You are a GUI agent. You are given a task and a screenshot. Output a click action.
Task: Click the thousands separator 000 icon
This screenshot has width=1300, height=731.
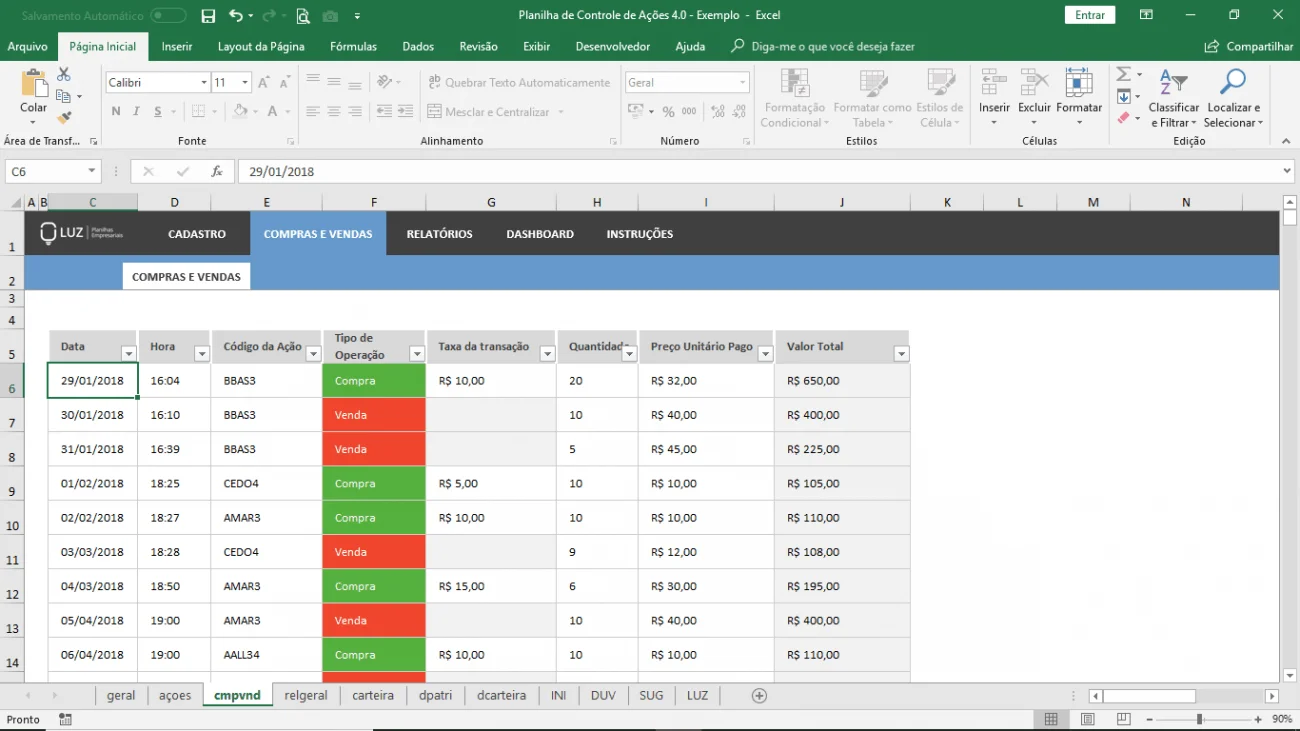point(689,112)
